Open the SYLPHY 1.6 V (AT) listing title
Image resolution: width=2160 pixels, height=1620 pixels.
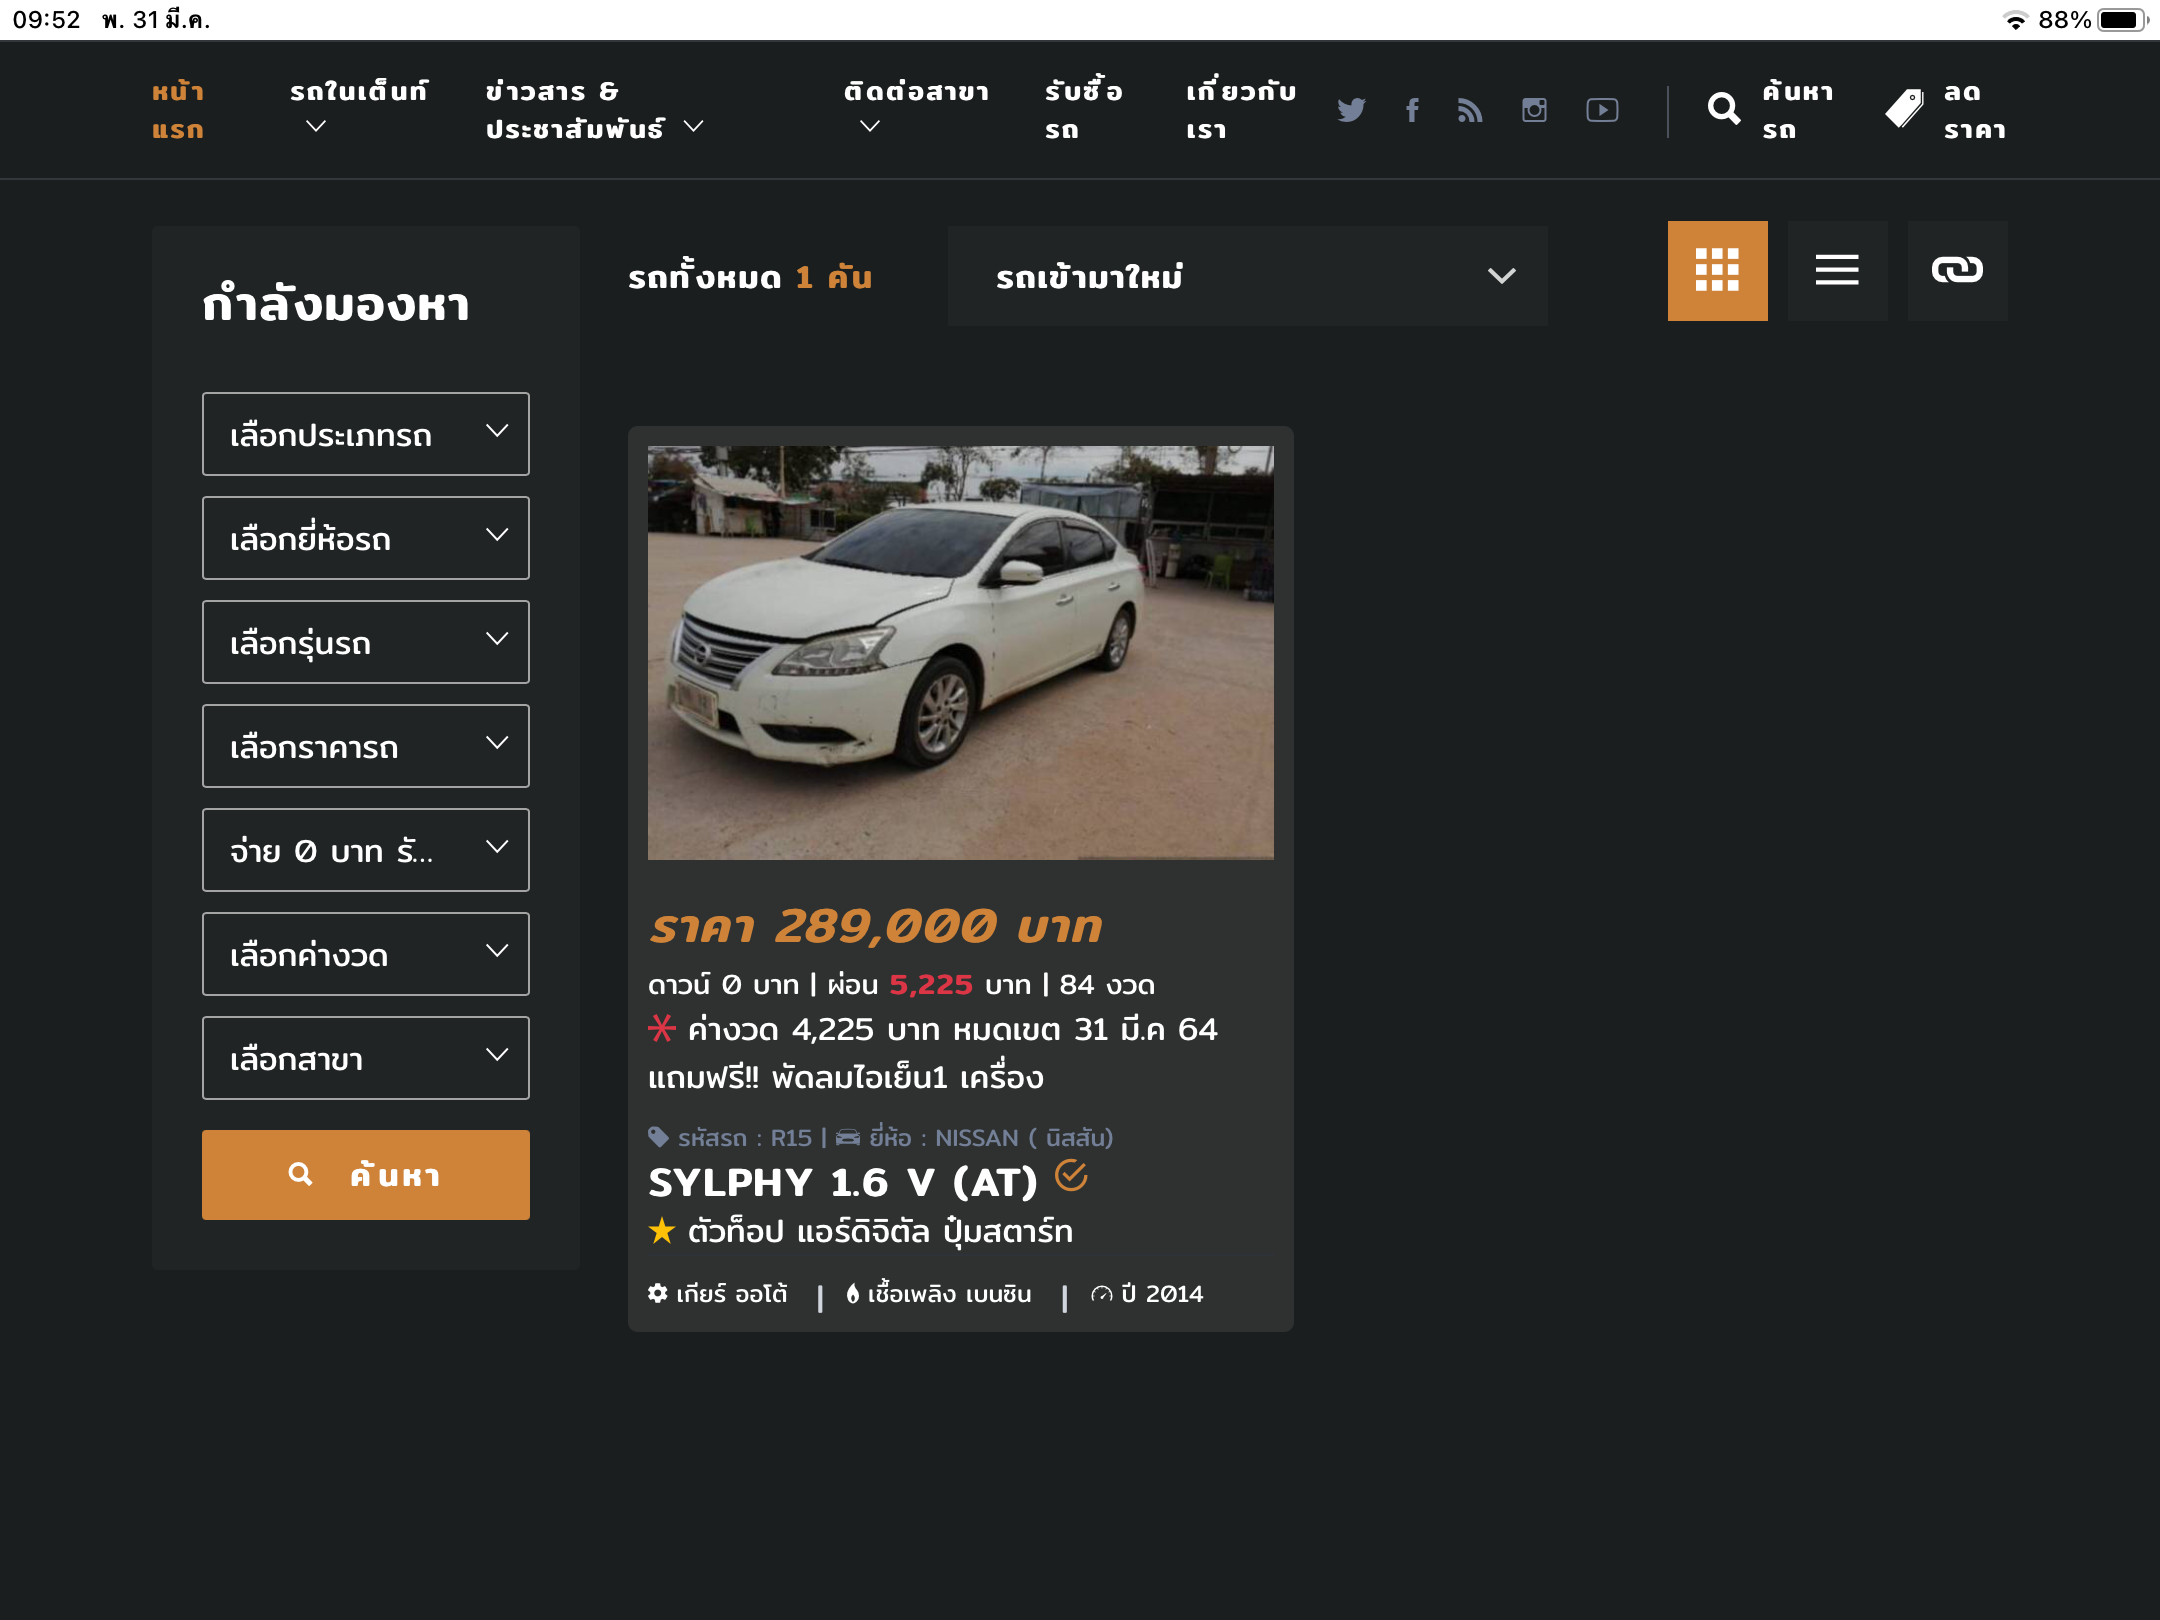842,1183
